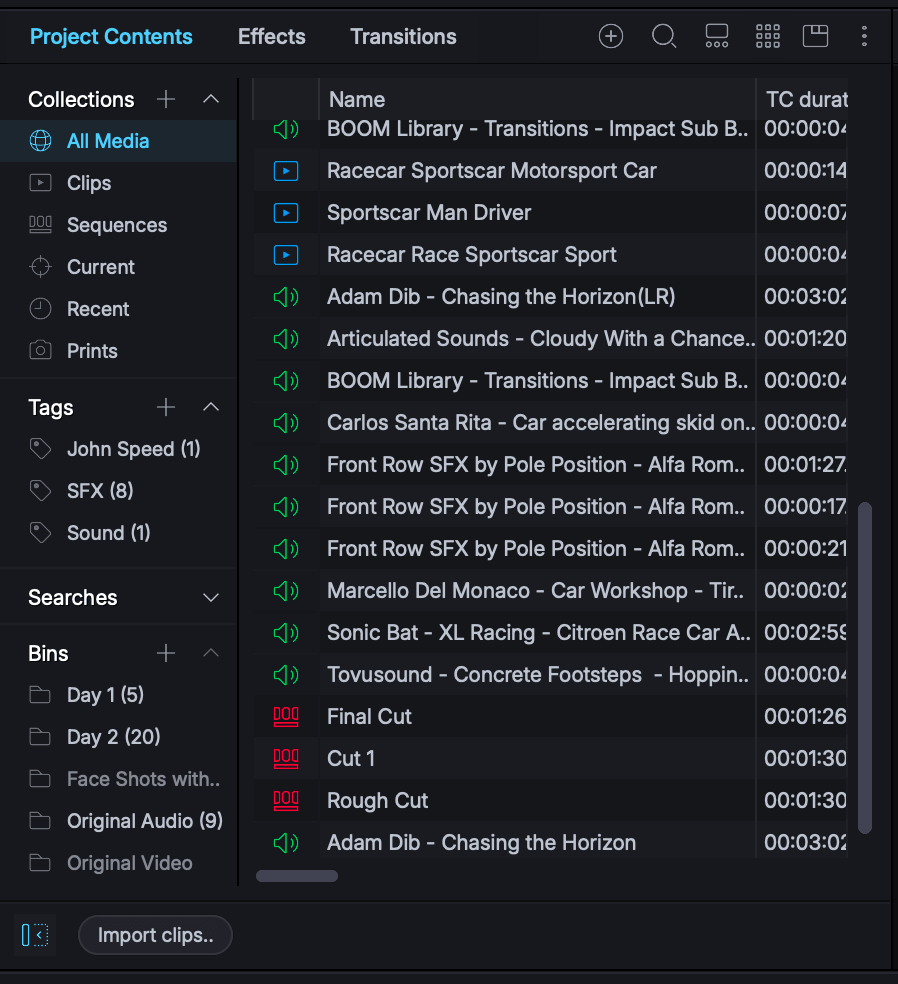Viewport: 898px width, 984px height.
Task: Expand the Searches section
Action: point(211,598)
